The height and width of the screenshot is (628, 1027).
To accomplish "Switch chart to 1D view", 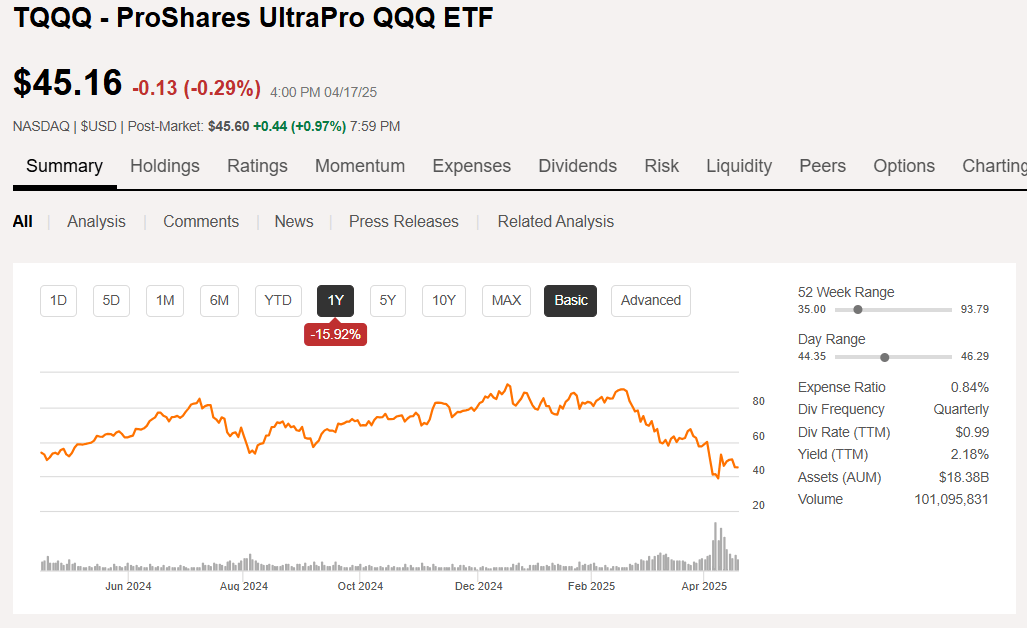I will [x=58, y=300].
